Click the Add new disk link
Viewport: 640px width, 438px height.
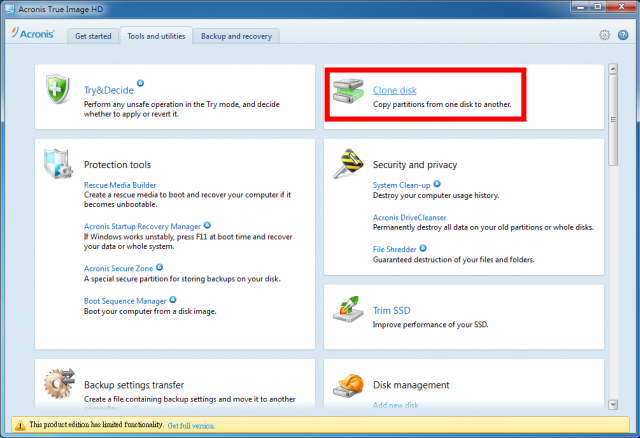point(396,405)
